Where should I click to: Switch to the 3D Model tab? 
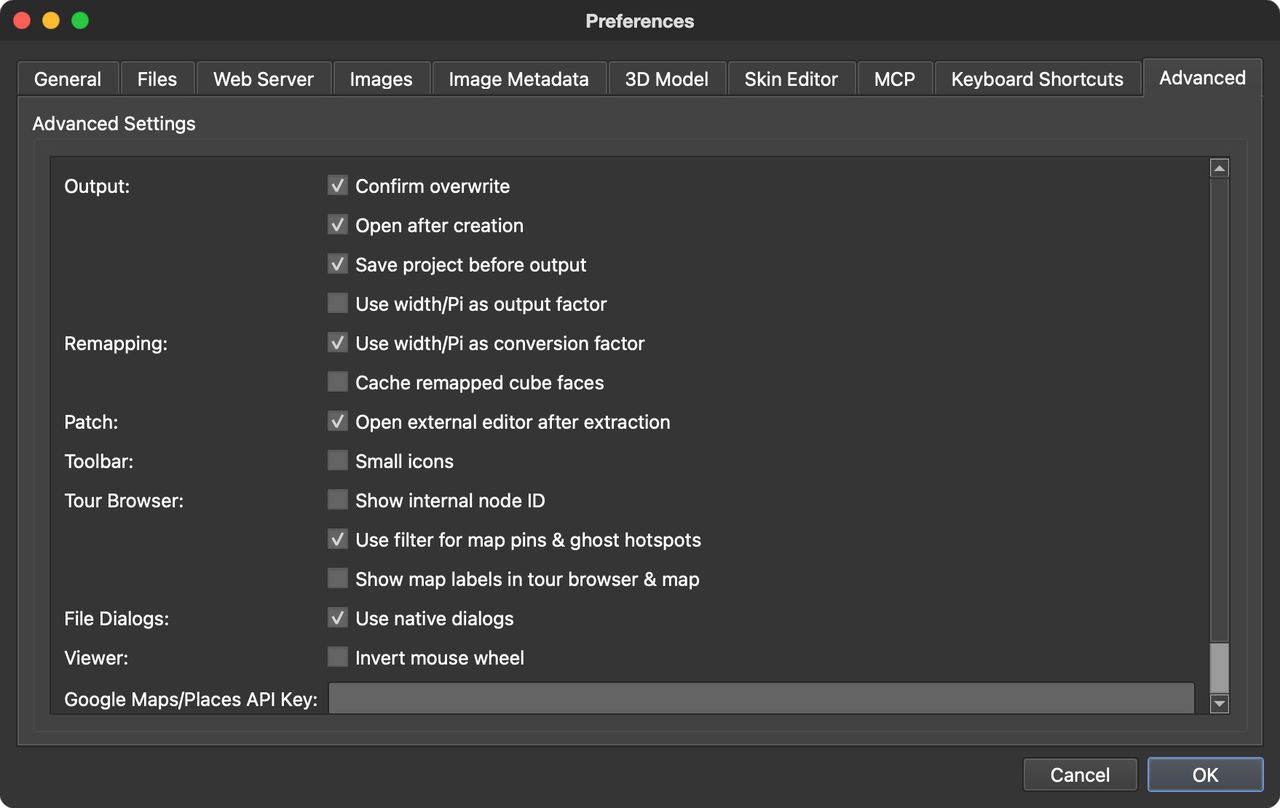click(667, 79)
